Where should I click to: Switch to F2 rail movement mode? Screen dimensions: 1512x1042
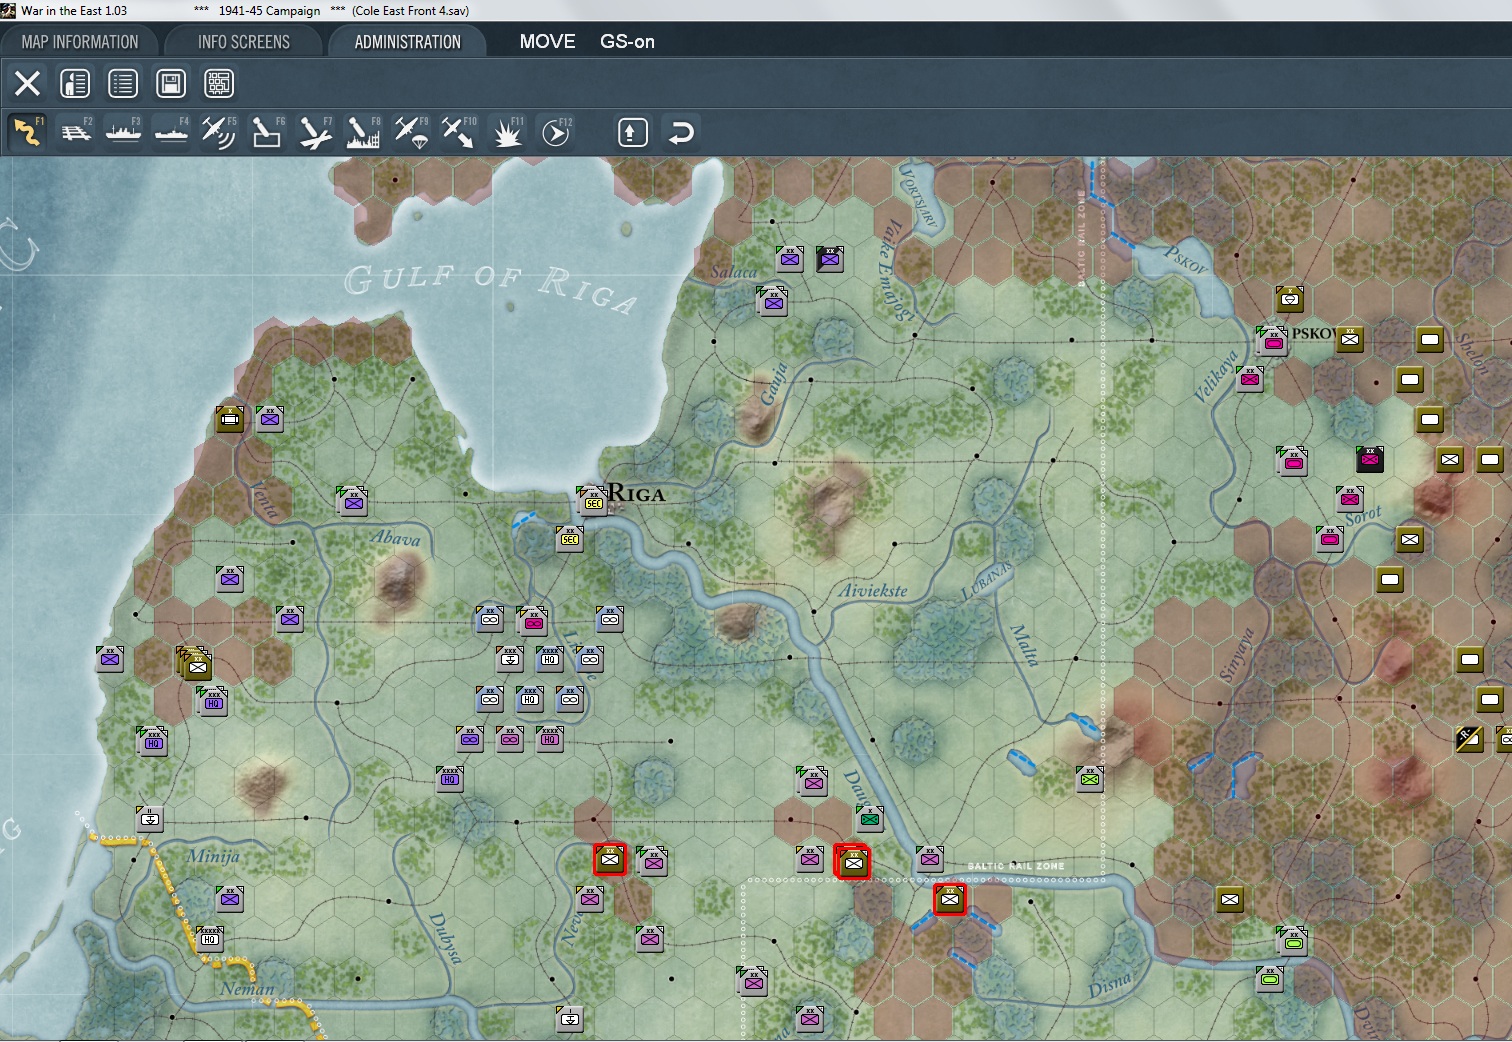pos(75,132)
